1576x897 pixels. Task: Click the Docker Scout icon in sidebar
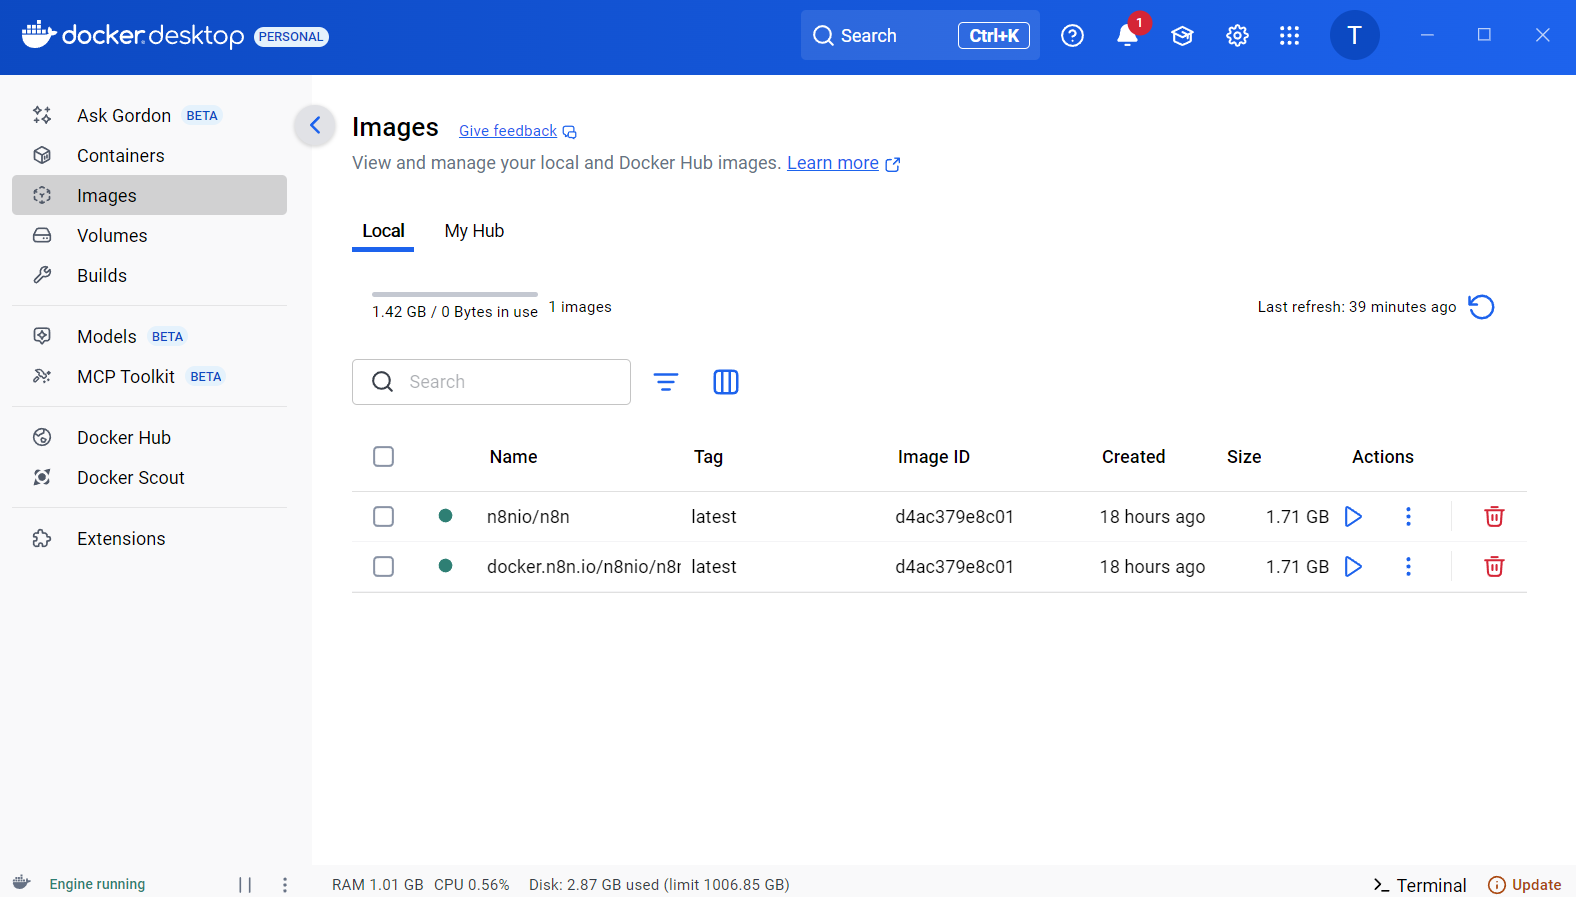click(42, 477)
